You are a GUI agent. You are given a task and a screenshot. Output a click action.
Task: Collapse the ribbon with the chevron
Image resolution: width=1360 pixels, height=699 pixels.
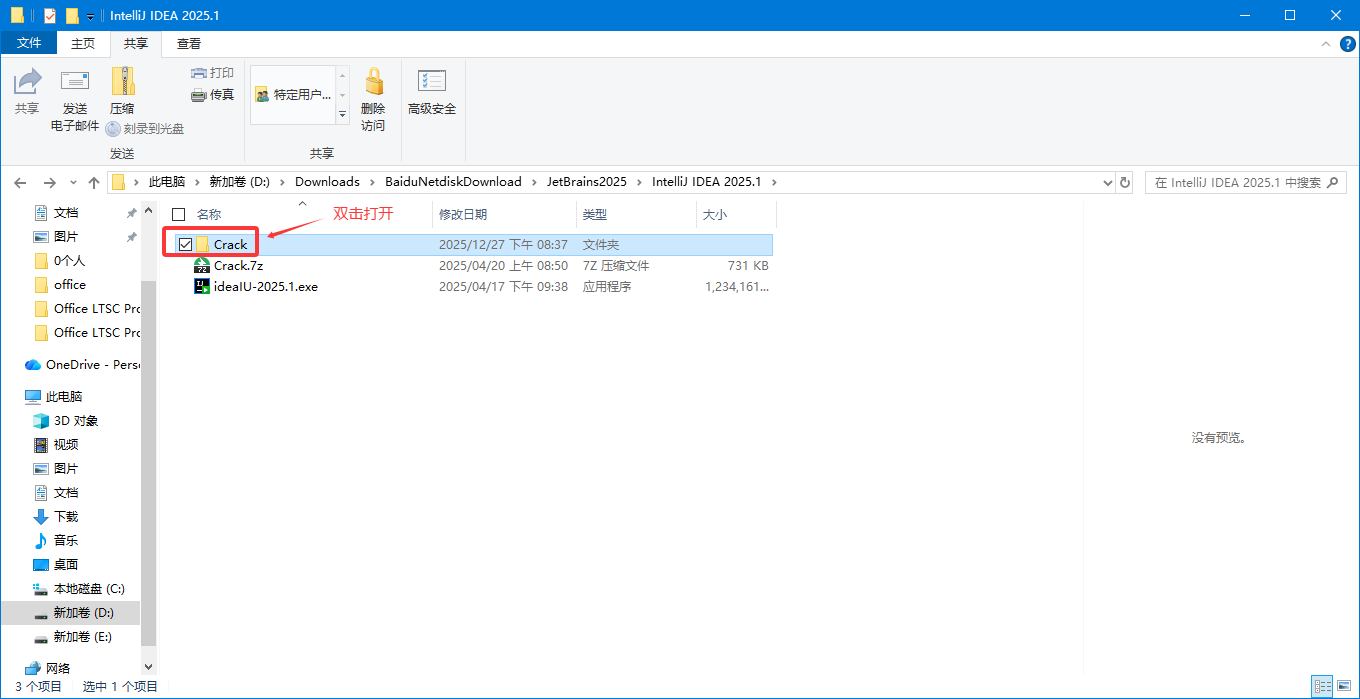point(1325,44)
